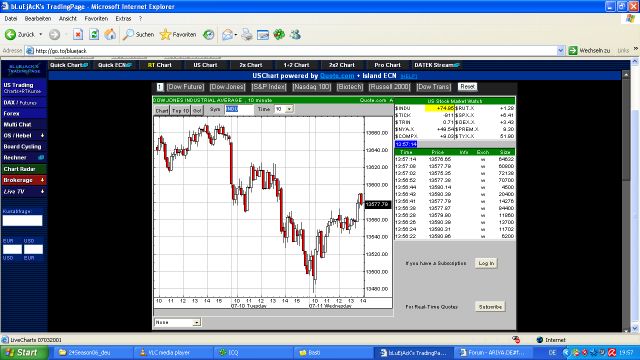Image resolution: width=640 pixels, height=360 pixels.
Task: Click the popup-blocked icon in status bar
Action: coord(516,340)
